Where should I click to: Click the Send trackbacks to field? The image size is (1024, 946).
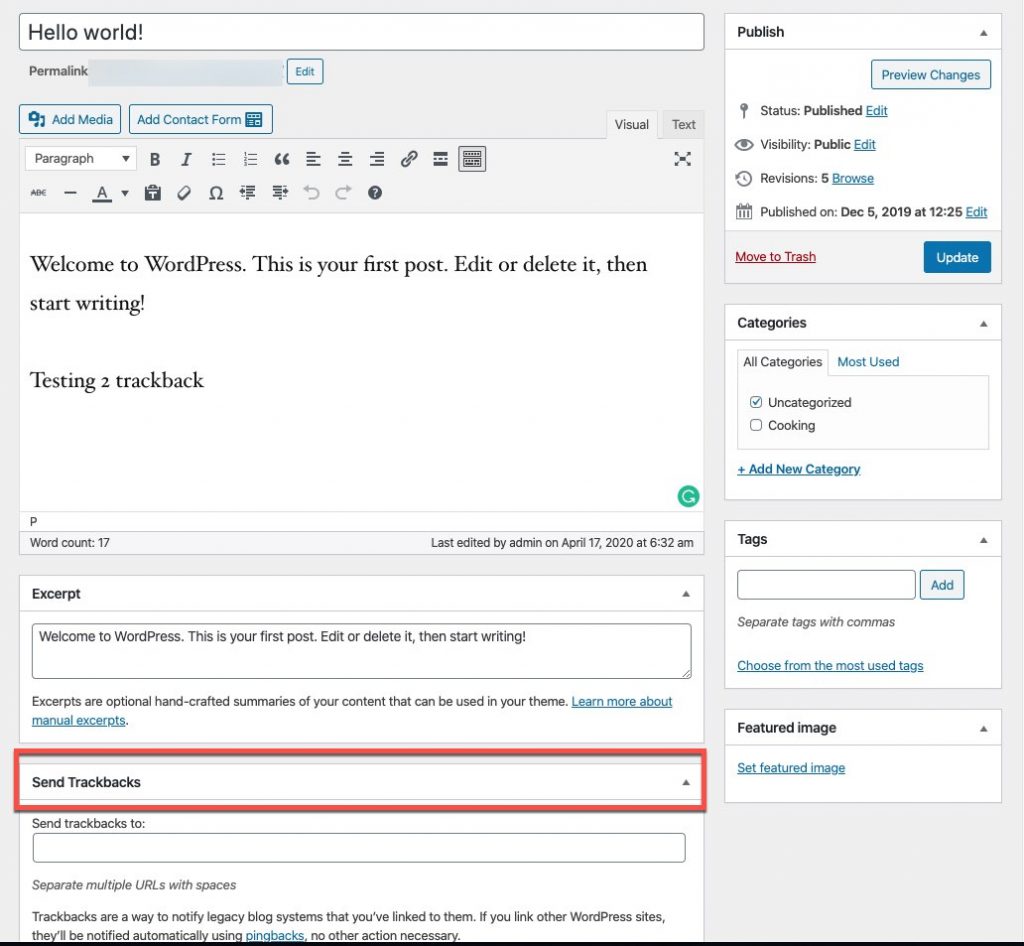coord(359,848)
